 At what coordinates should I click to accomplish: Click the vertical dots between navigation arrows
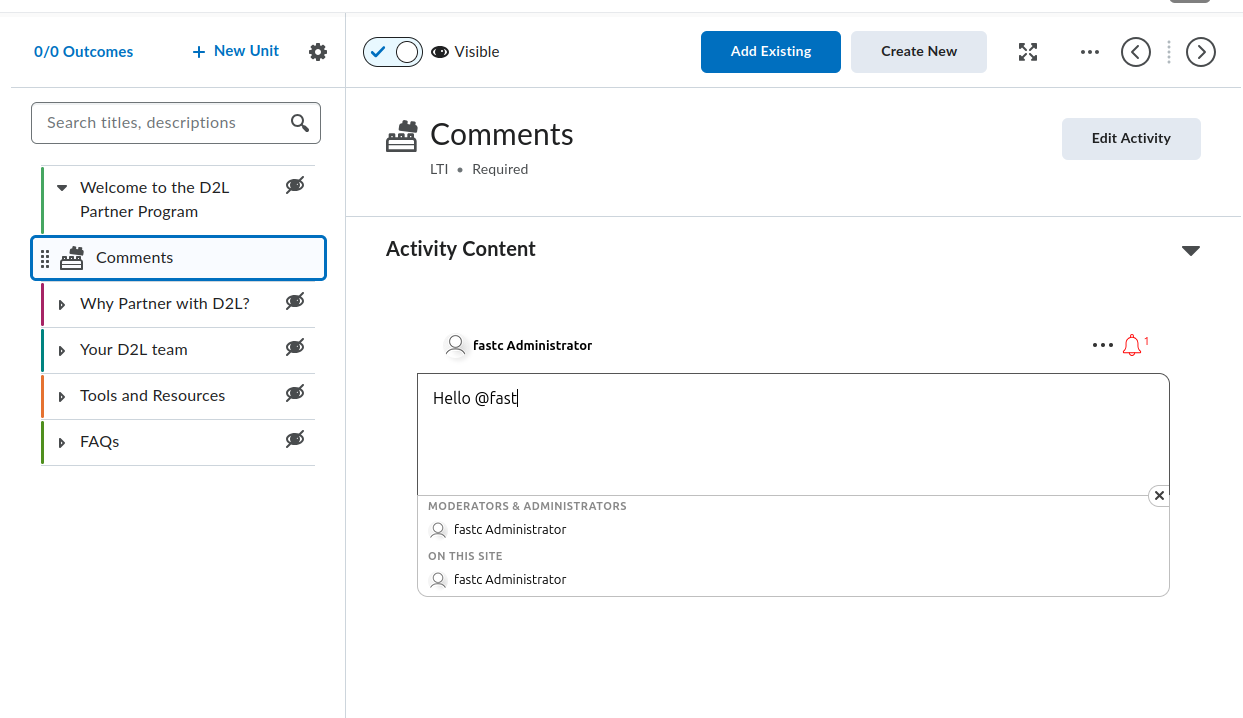click(x=1168, y=52)
